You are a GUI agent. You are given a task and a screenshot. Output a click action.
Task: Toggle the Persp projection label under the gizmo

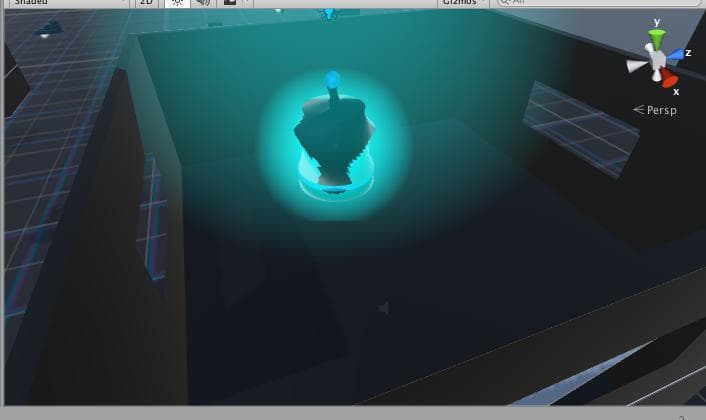click(x=656, y=110)
